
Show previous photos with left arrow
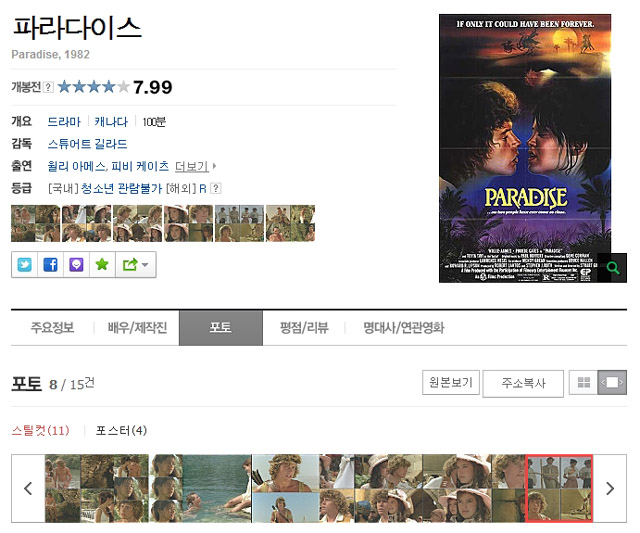point(28,488)
